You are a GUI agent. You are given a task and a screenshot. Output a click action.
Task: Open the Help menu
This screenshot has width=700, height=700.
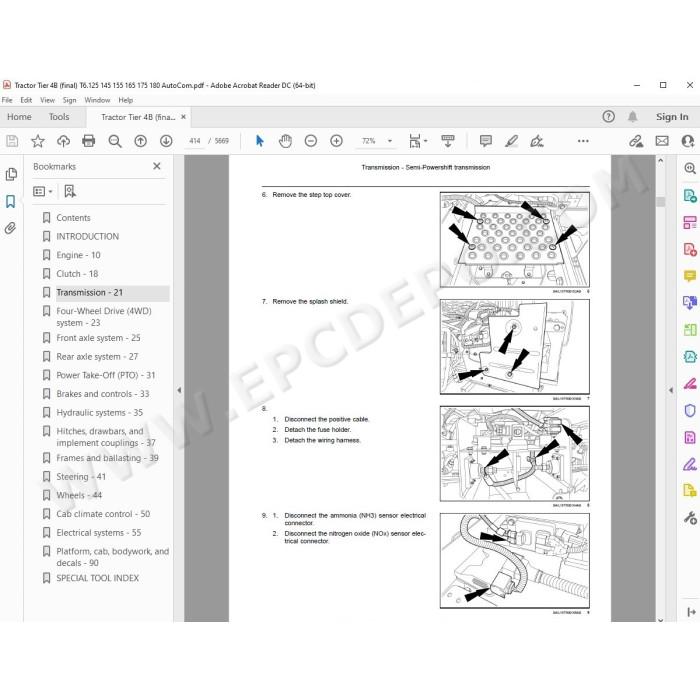[x=125, y=100]
